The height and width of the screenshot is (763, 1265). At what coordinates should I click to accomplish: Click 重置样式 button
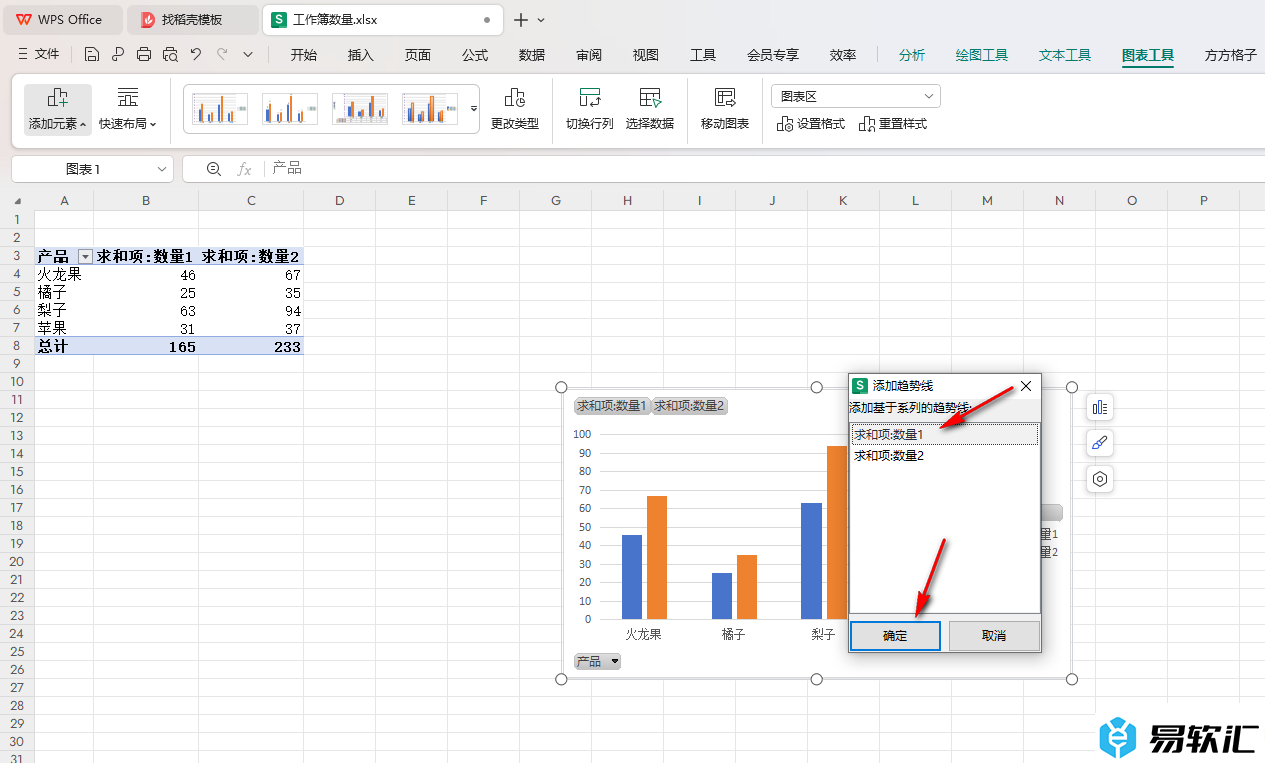coord(893,124)
